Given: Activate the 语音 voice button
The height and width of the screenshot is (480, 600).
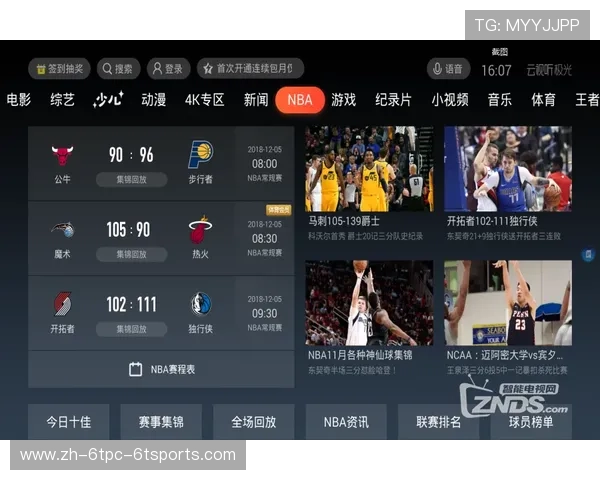Looking at the screenshot, I should click(x=448, y=69).
